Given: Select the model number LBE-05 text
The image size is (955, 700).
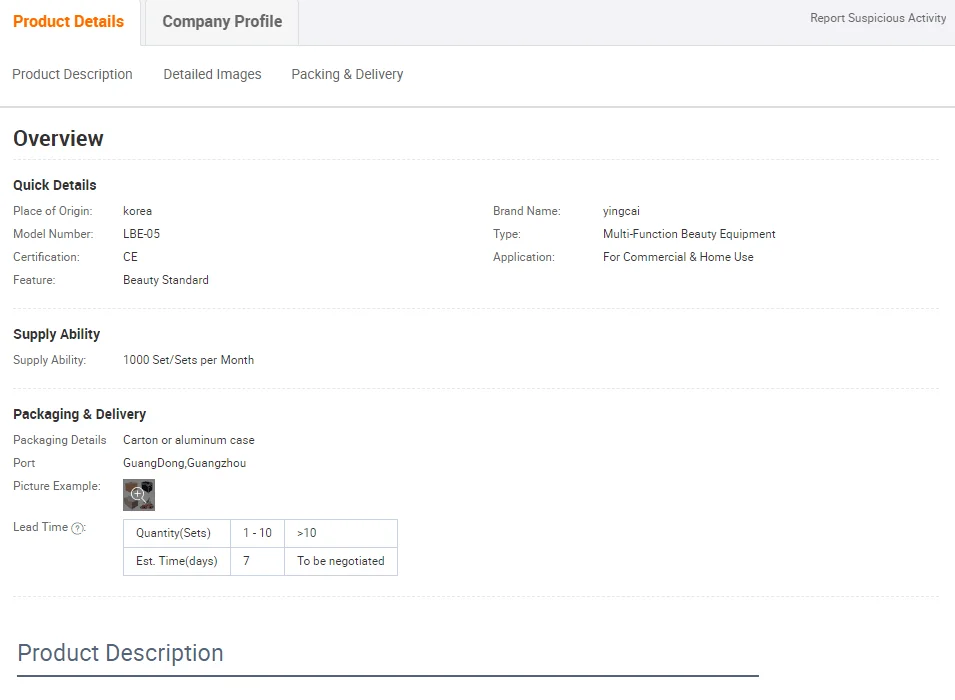Looking at the screenshot, I should 141,234.
